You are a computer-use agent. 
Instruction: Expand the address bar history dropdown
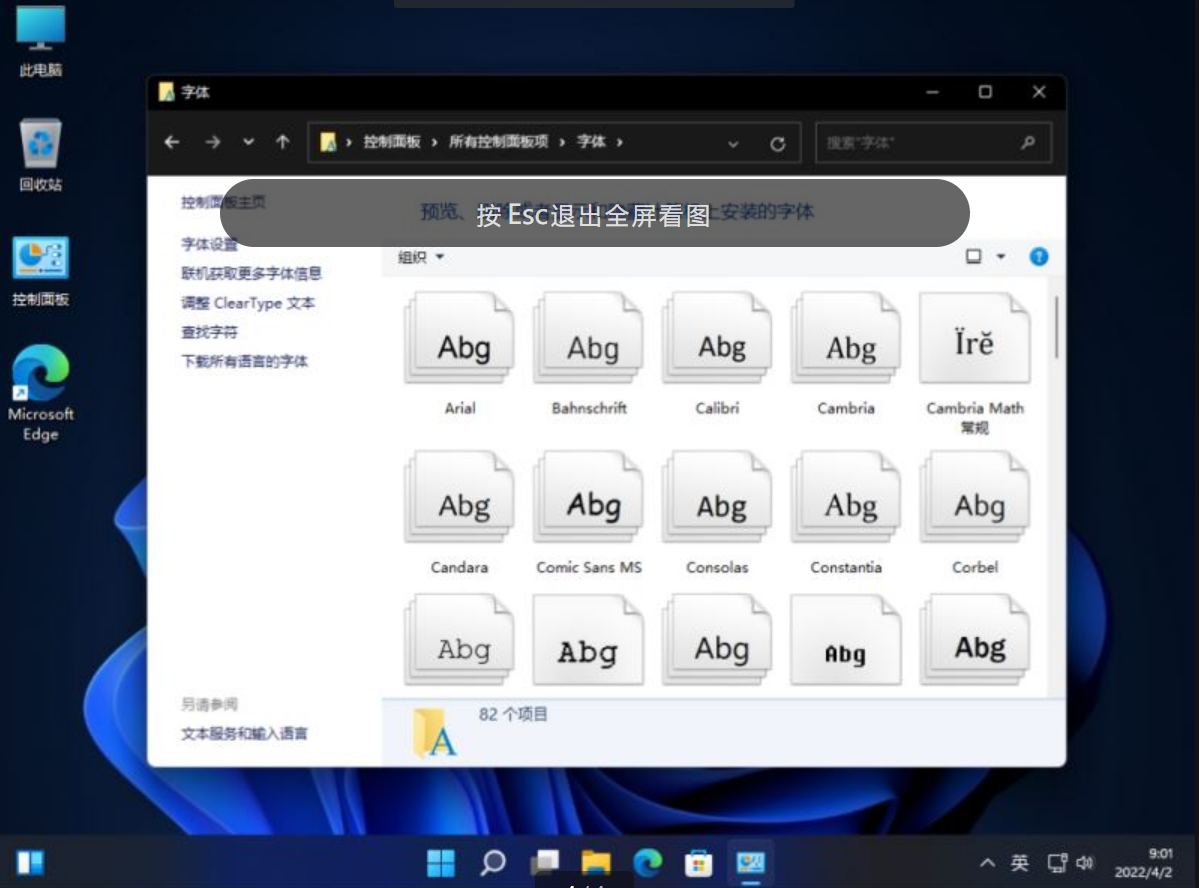(x=733, y=144)
